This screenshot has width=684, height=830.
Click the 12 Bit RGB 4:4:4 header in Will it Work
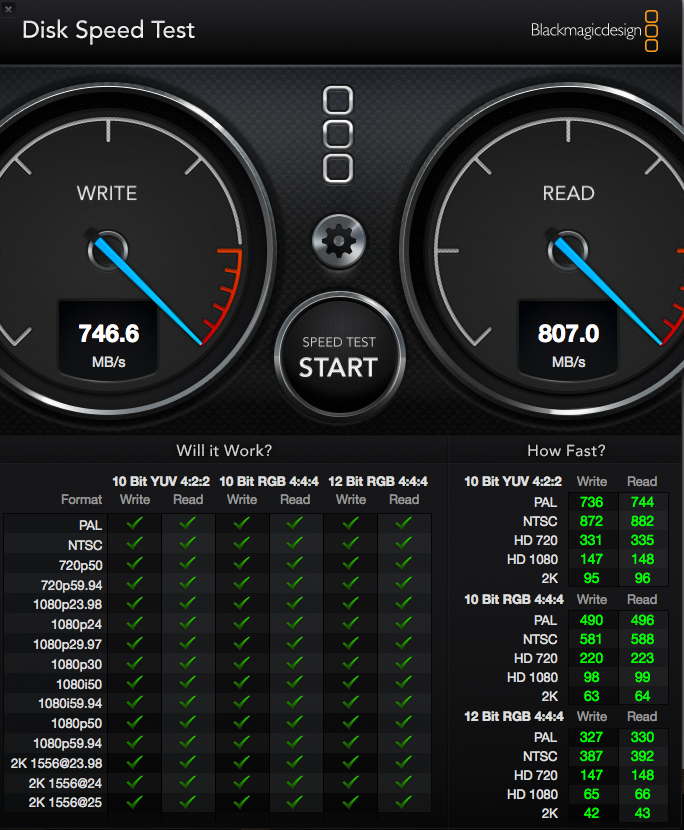click(378, 481)
